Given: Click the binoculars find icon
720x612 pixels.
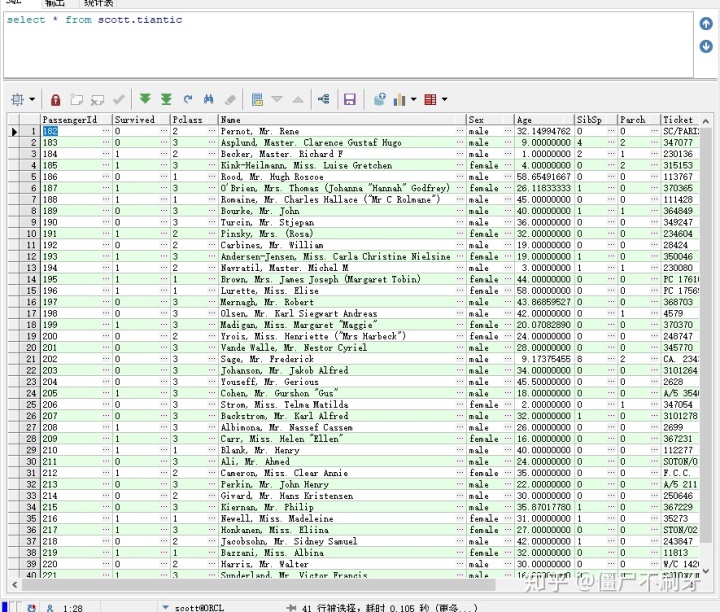Looking at the screenshot, I should tap(208, 99).
